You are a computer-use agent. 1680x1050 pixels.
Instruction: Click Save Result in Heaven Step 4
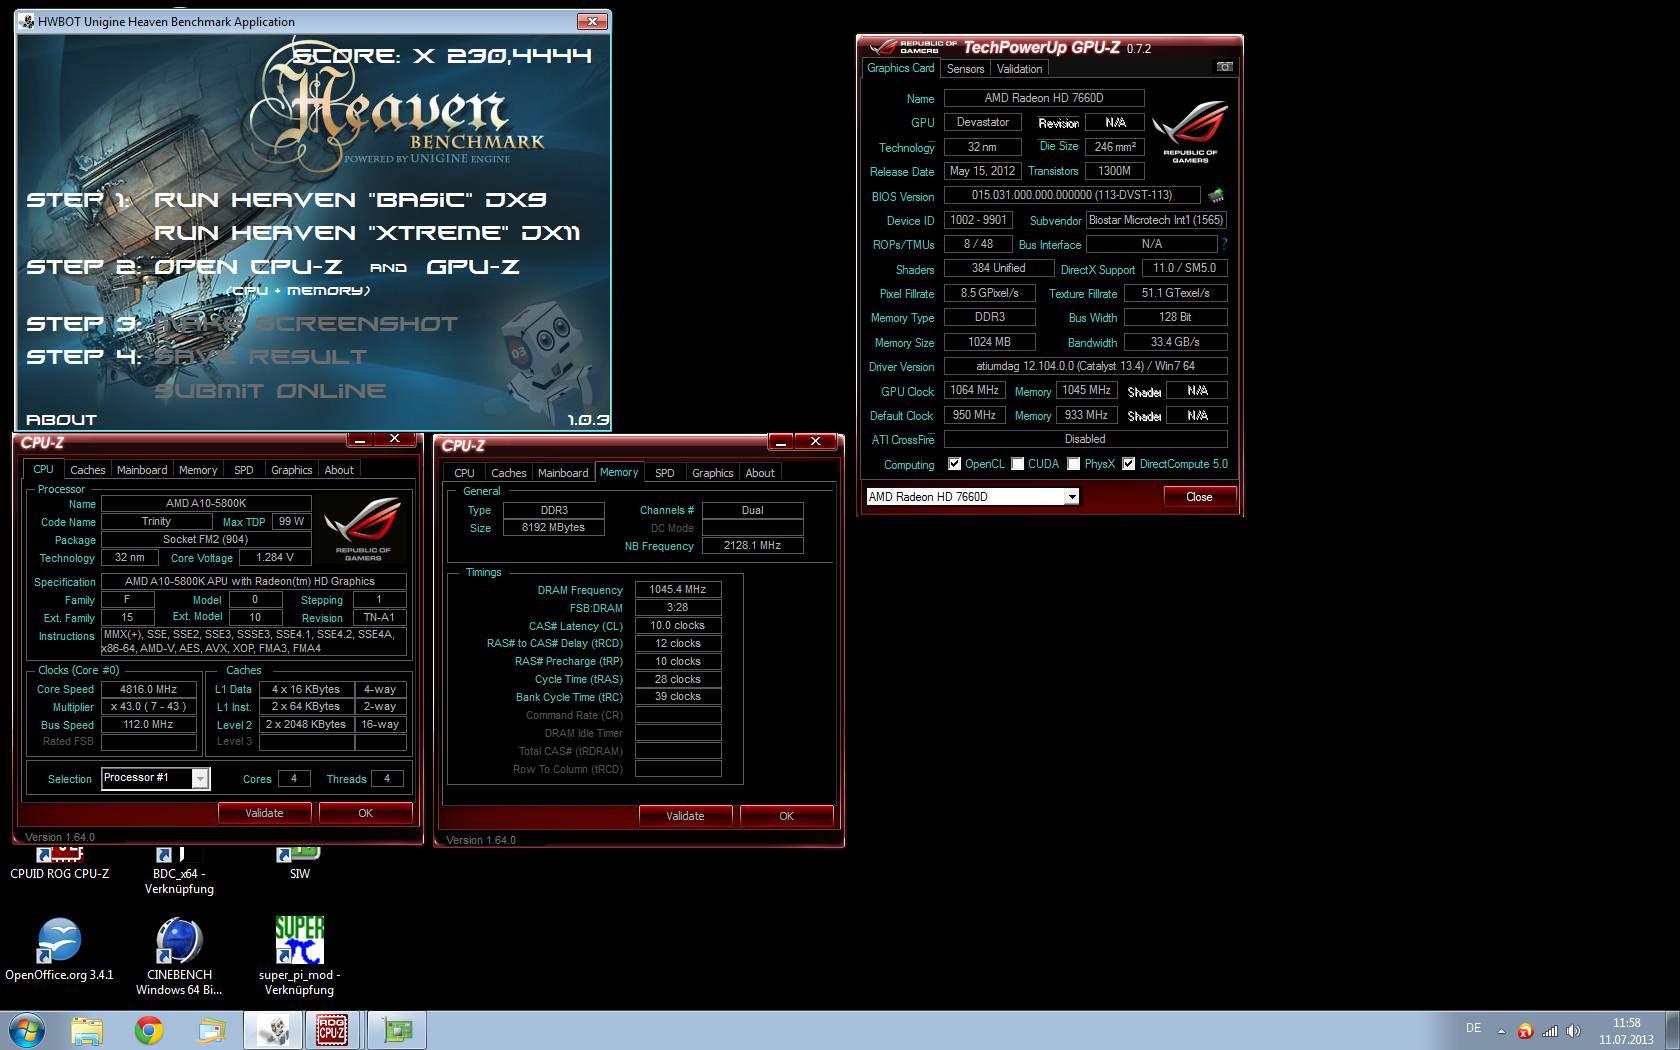(x=260, y=357)
